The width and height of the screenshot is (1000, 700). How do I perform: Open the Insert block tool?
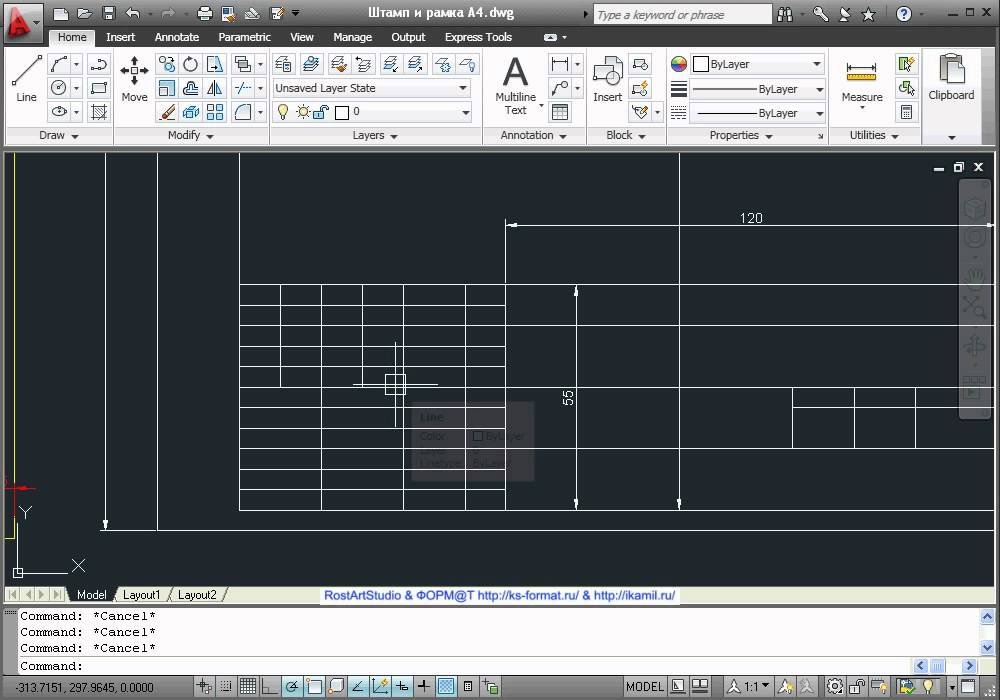(x=607, y=80)
